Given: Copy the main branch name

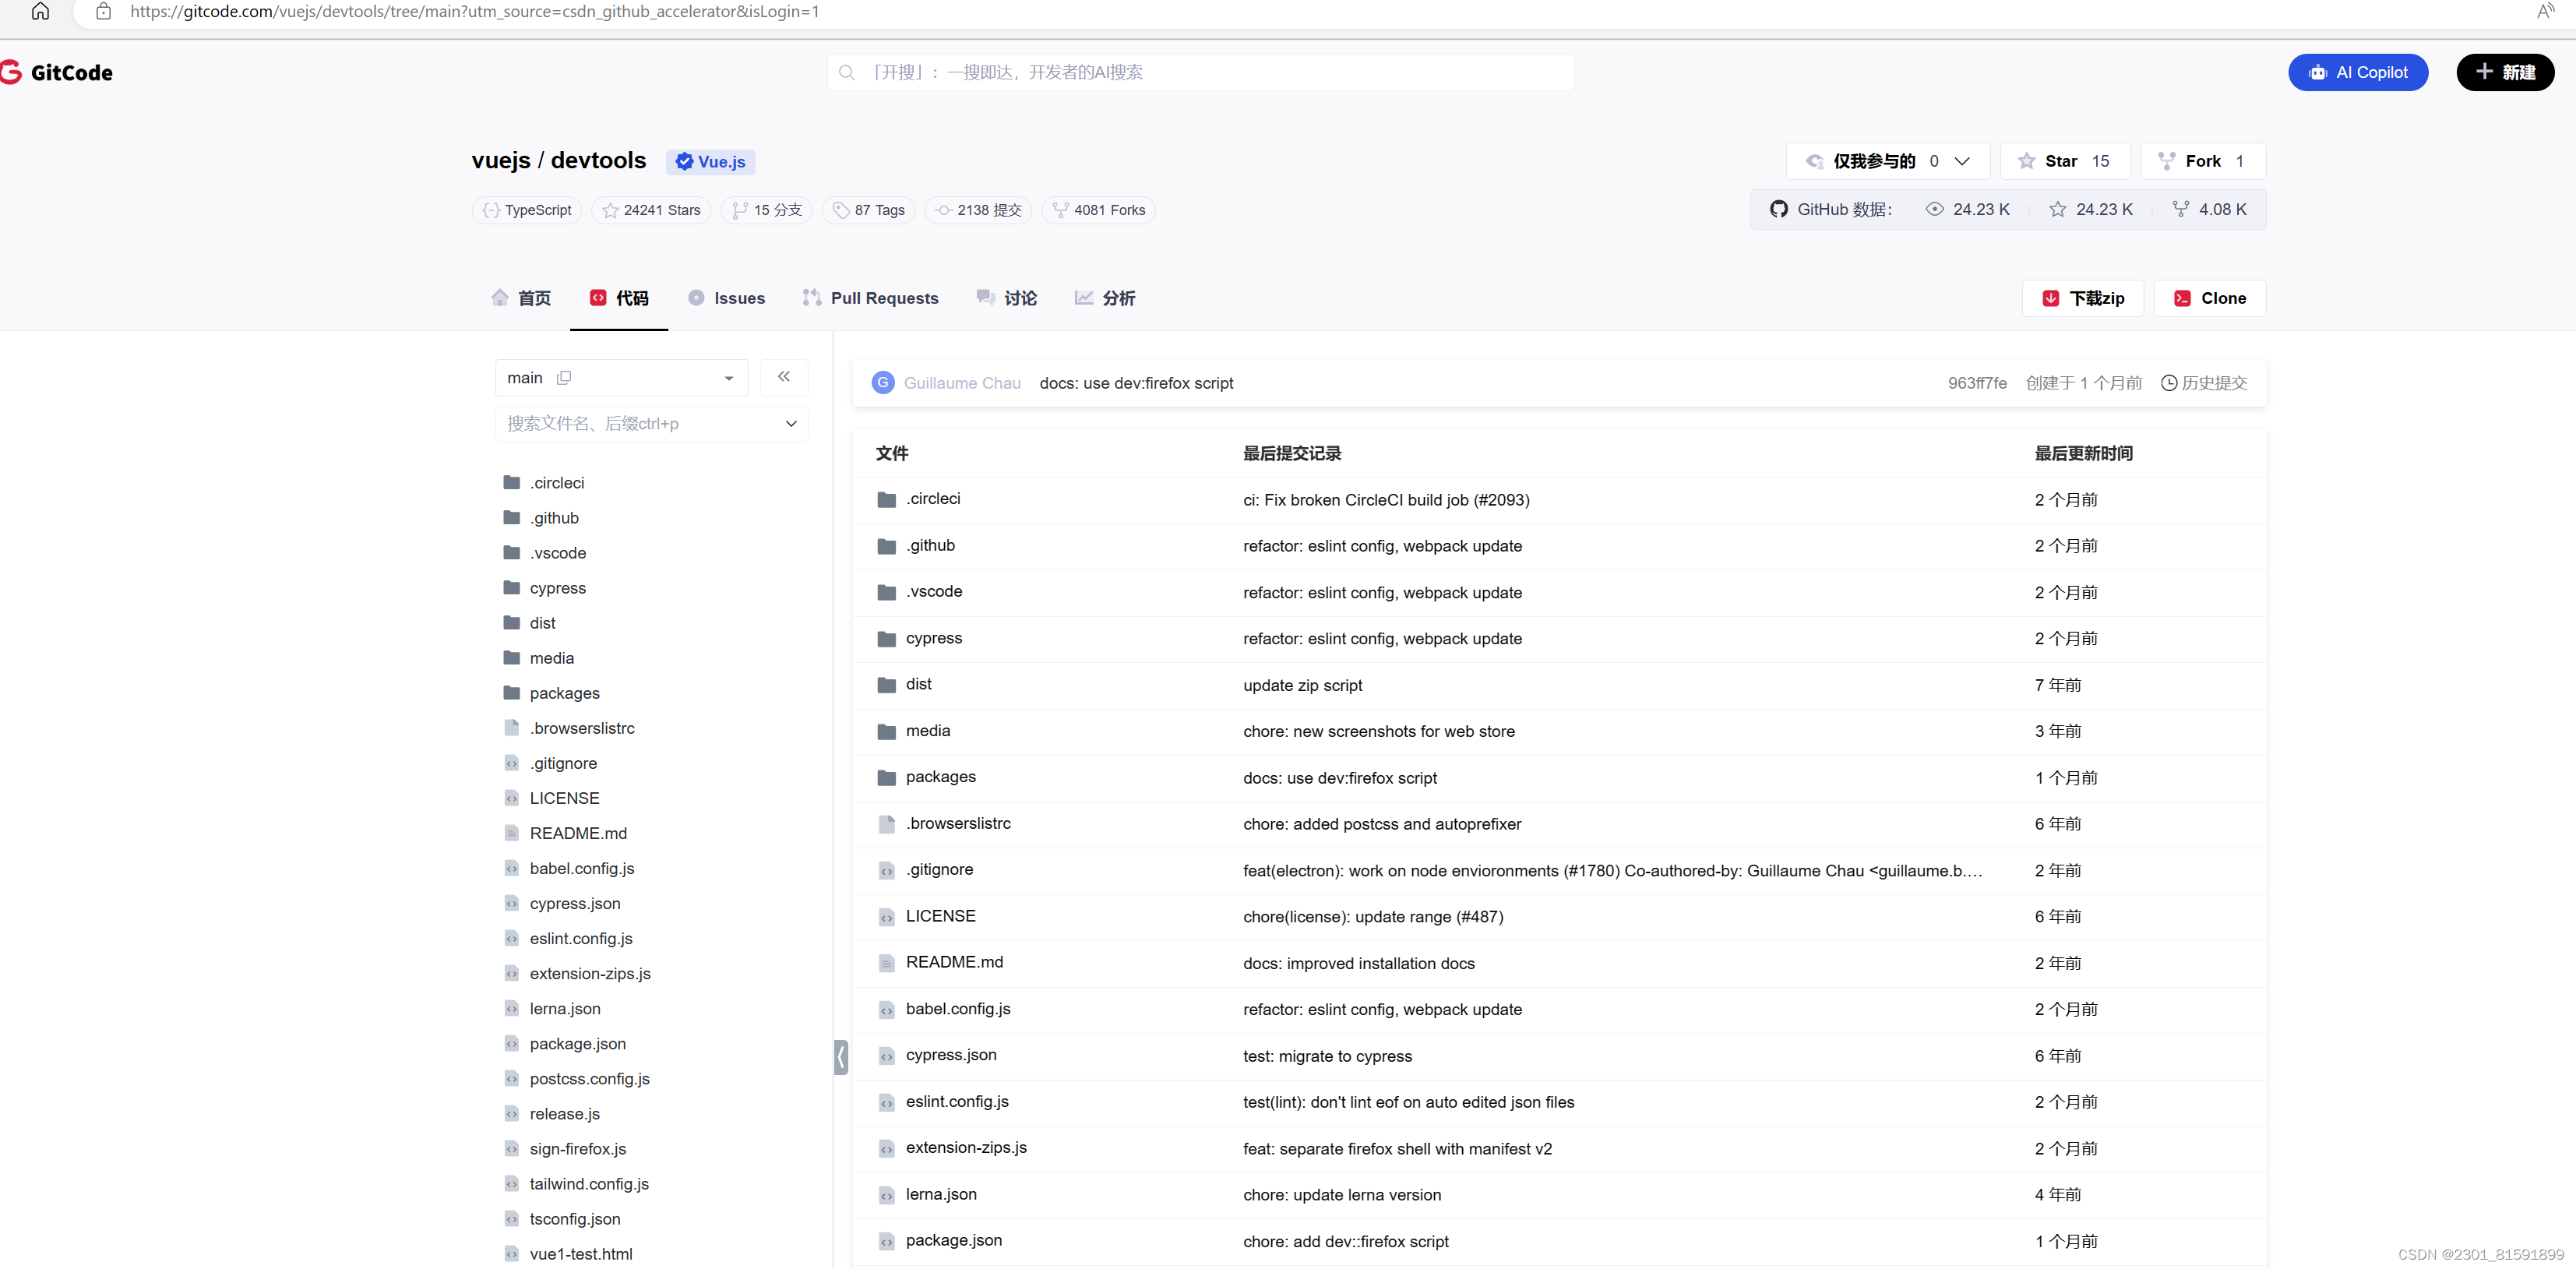Looking at the screenshot, I should (565, 377).
